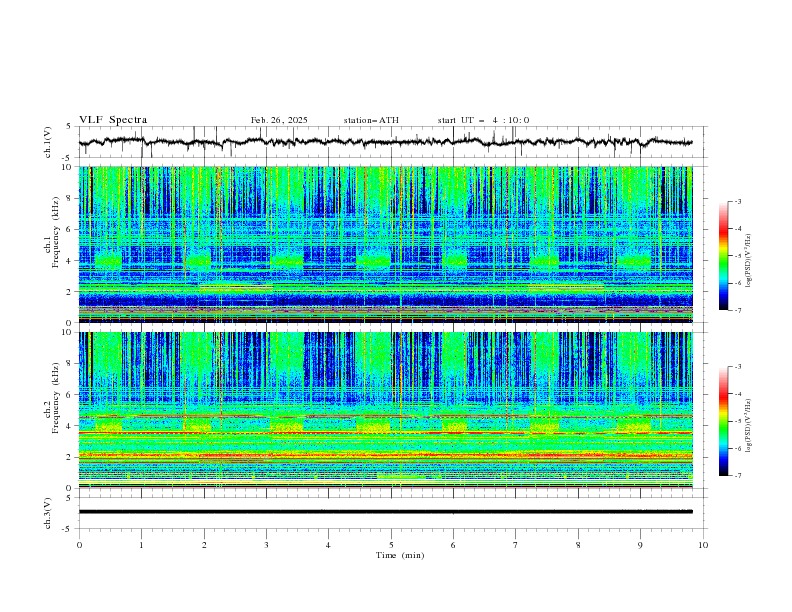792x612 pixels.
Task: Click the time axis tick label '10'
Action: (x=703, y=545)
